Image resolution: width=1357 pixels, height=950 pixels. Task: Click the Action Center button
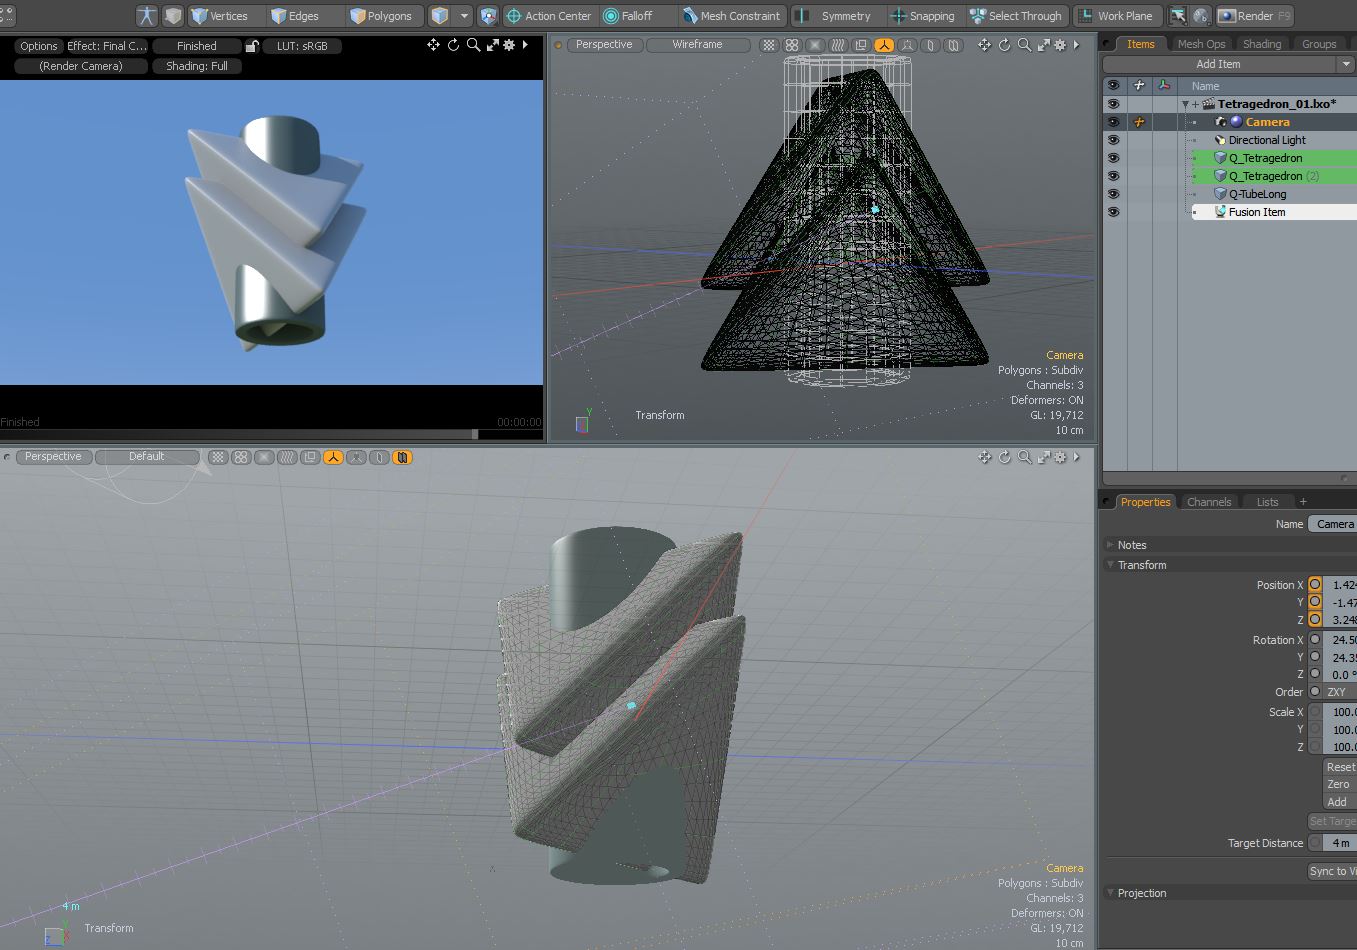pyautogui.click(x=548, y=16)
